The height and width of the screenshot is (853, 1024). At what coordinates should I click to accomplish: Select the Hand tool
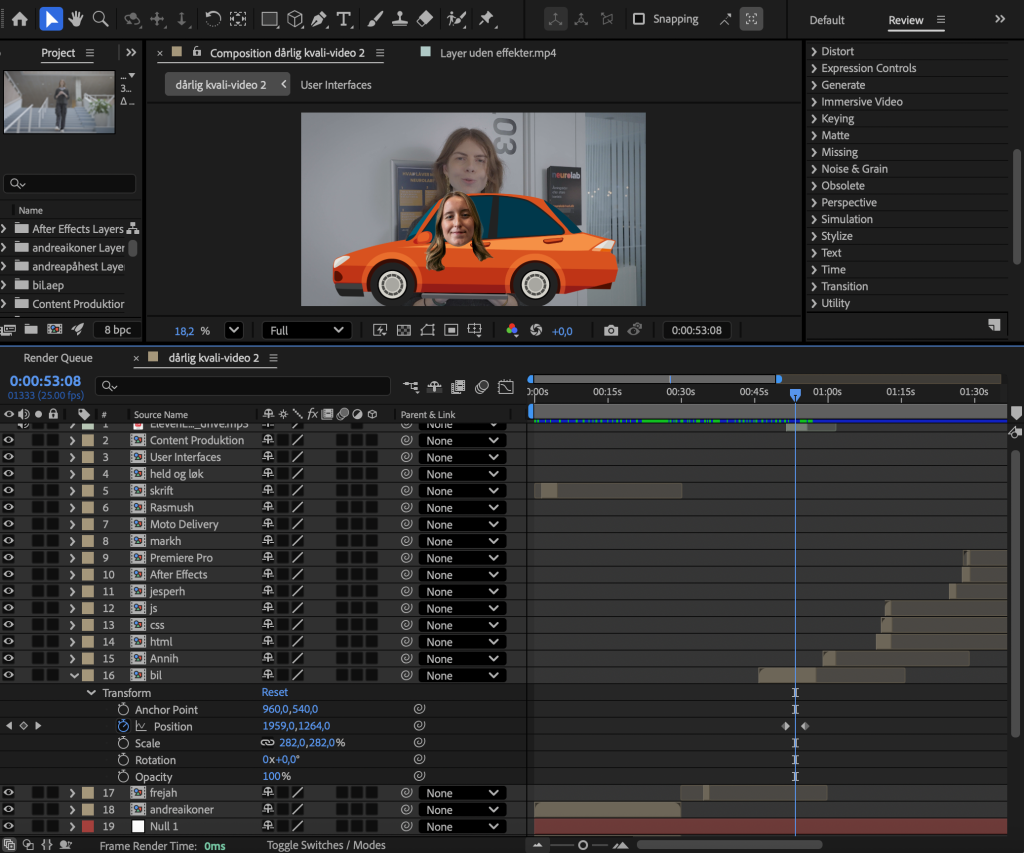[x=76, y=19]
